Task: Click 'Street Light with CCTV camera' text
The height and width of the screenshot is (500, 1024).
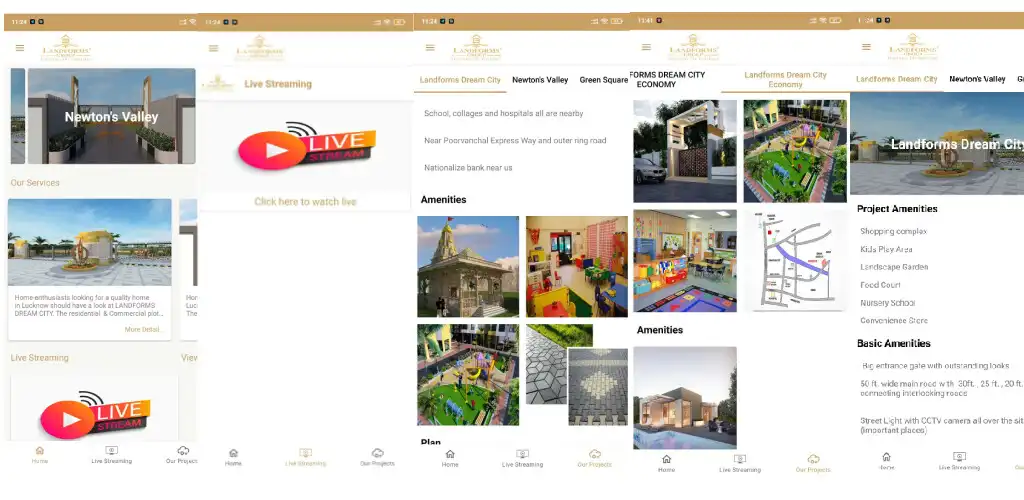Action: (x=942, y=426)
